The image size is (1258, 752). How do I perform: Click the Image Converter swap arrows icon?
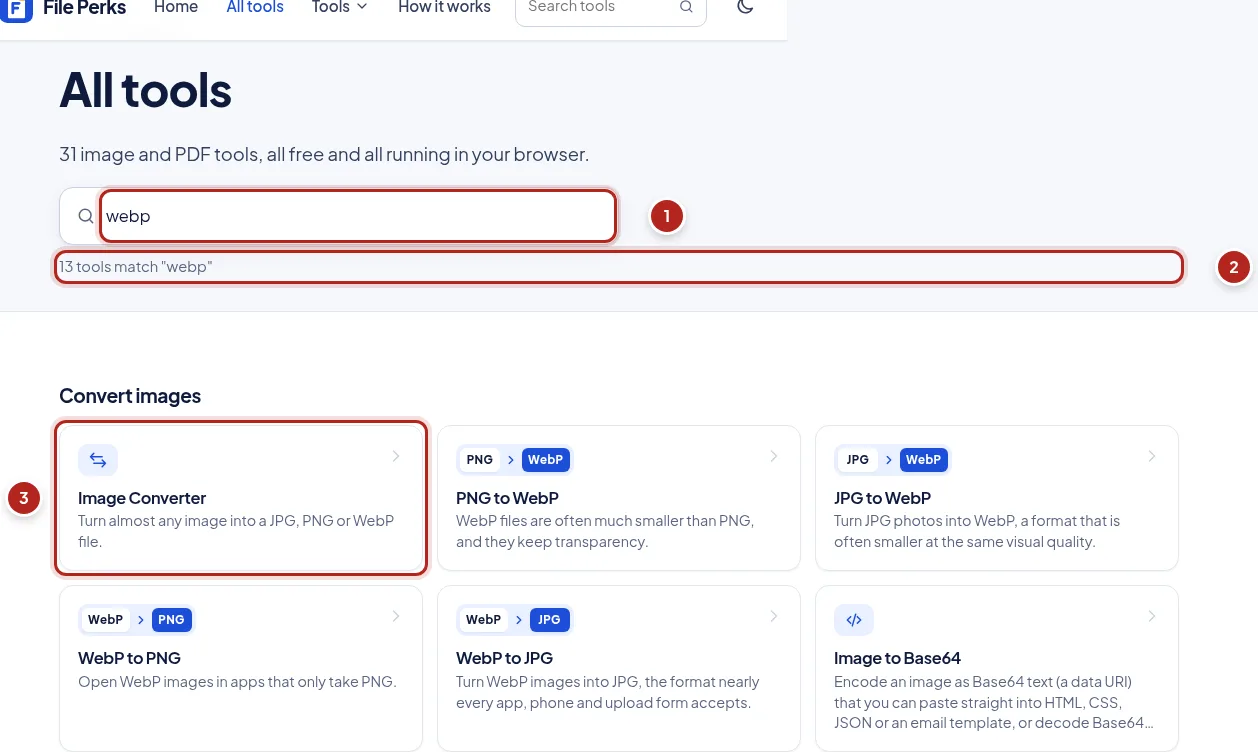point(98,460)
